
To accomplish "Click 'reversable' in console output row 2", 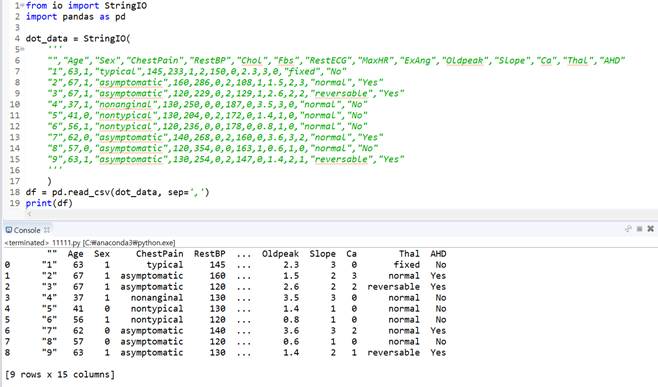I will coord(394,287).
